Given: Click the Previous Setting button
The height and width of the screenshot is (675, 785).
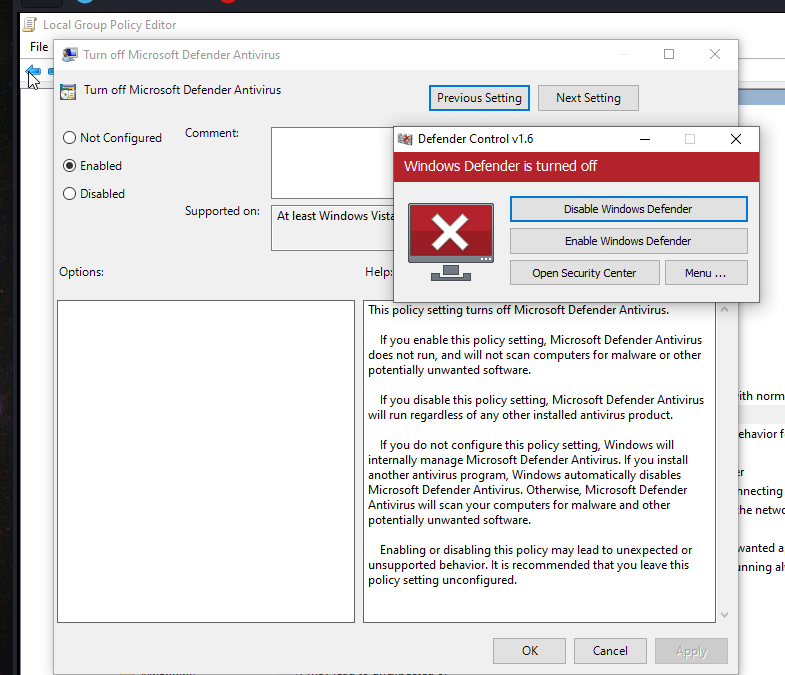Looking at the screenshot, I should tap(479, 98).
